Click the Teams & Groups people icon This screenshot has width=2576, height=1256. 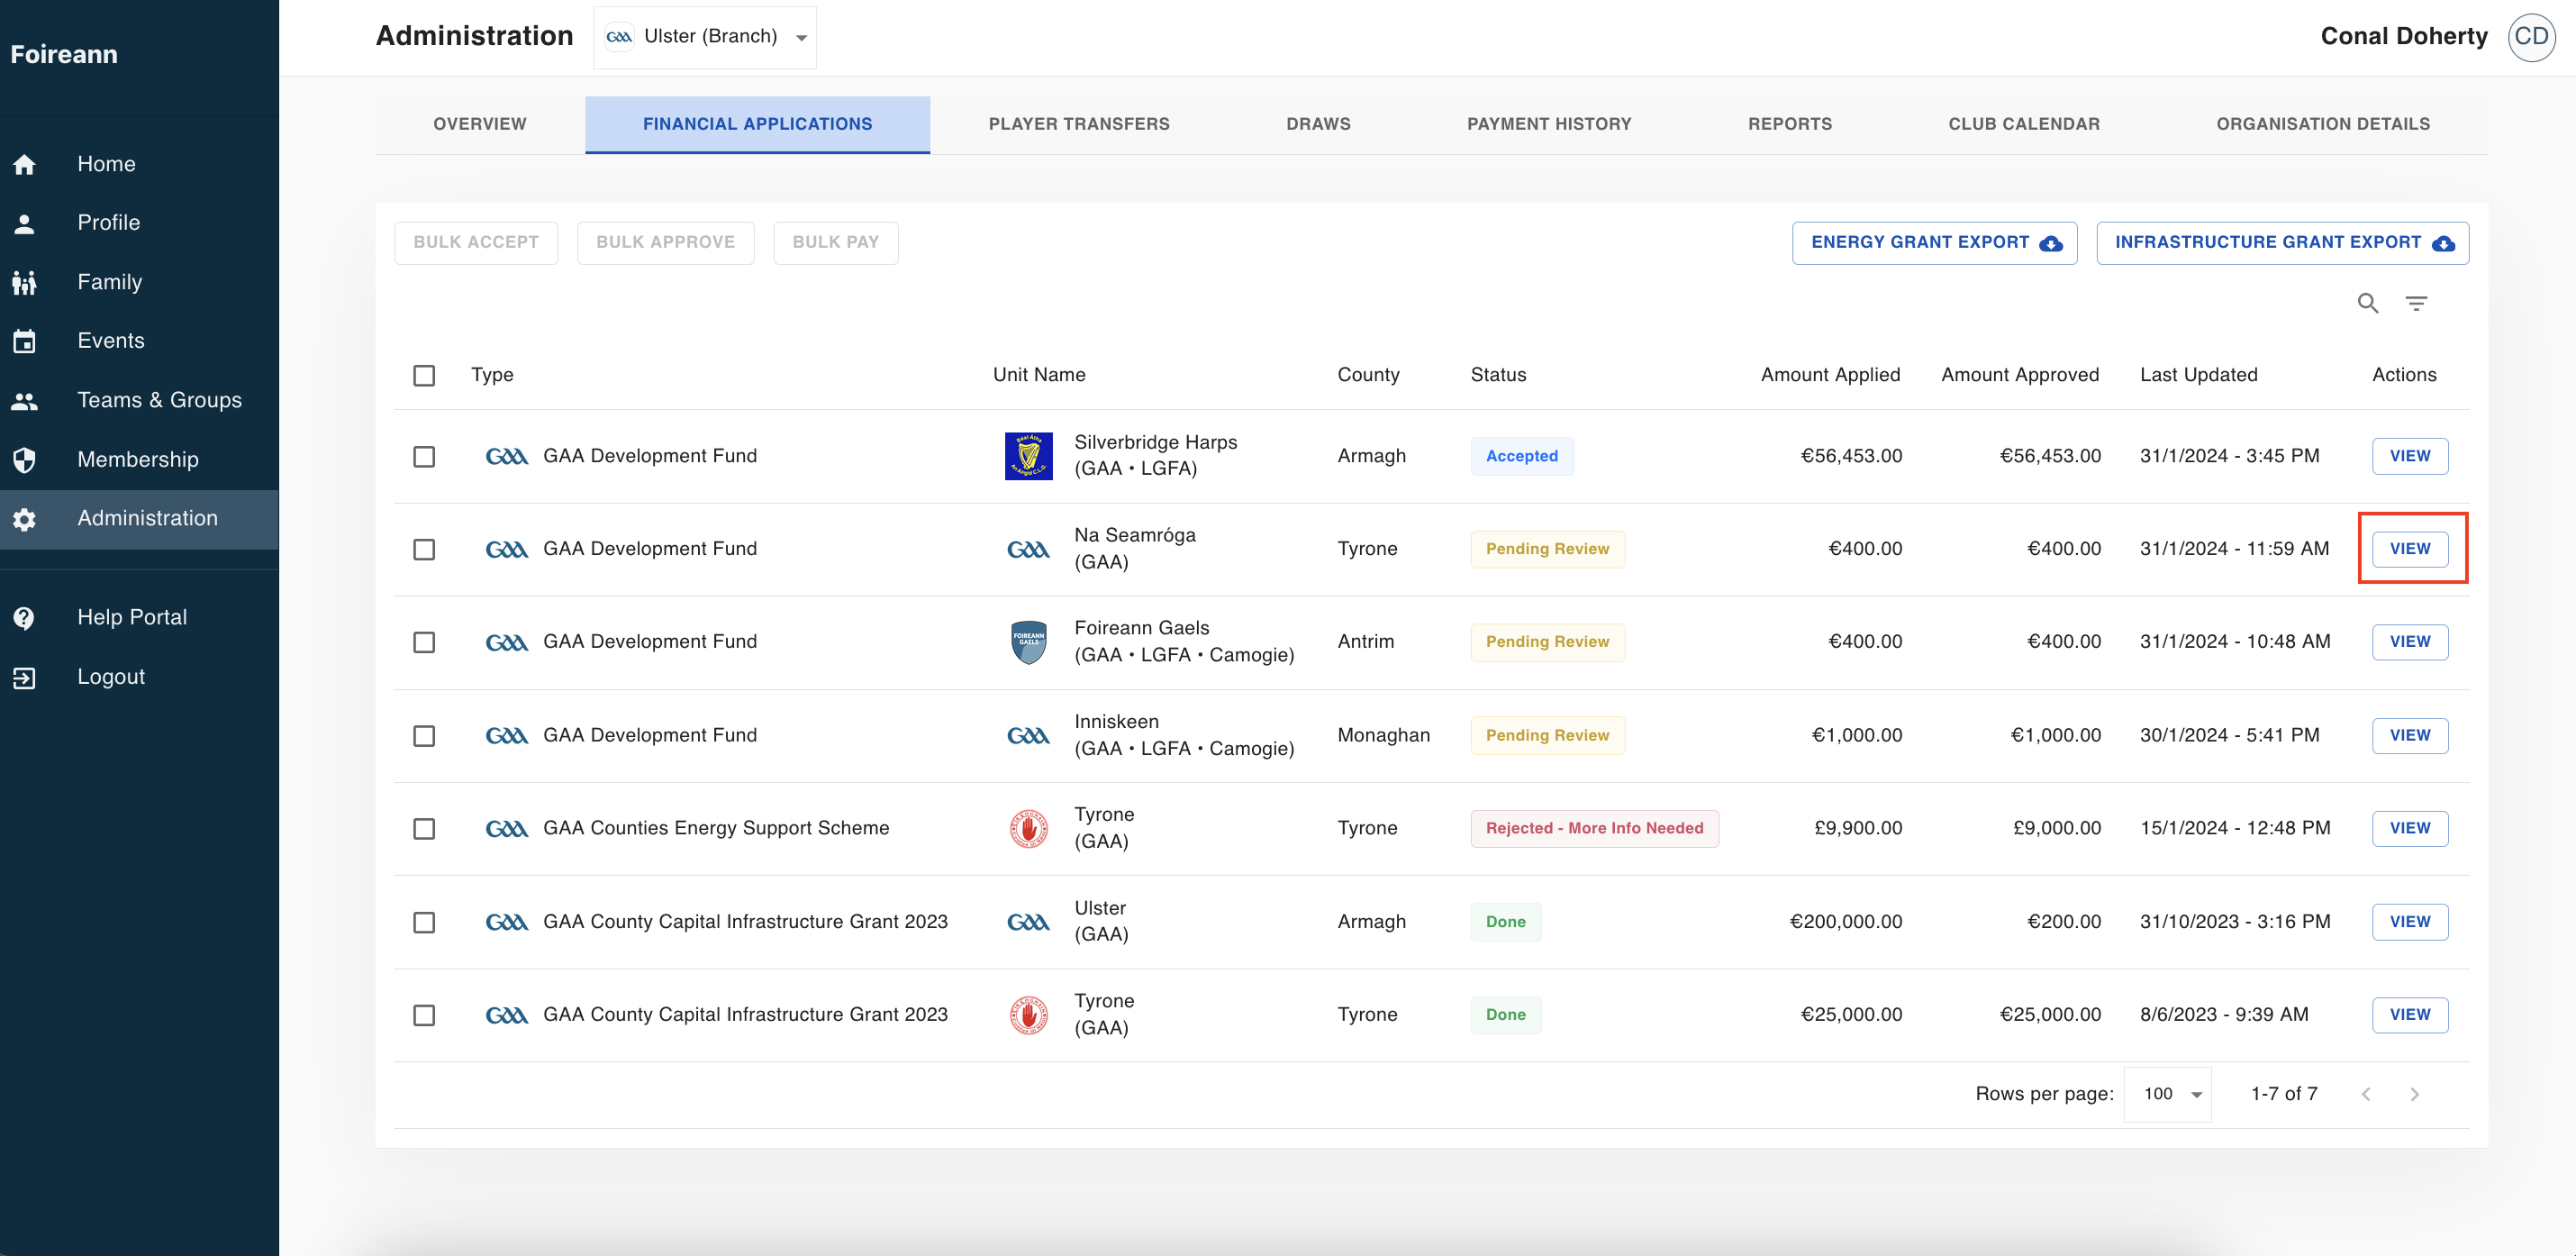pos(25,400)
